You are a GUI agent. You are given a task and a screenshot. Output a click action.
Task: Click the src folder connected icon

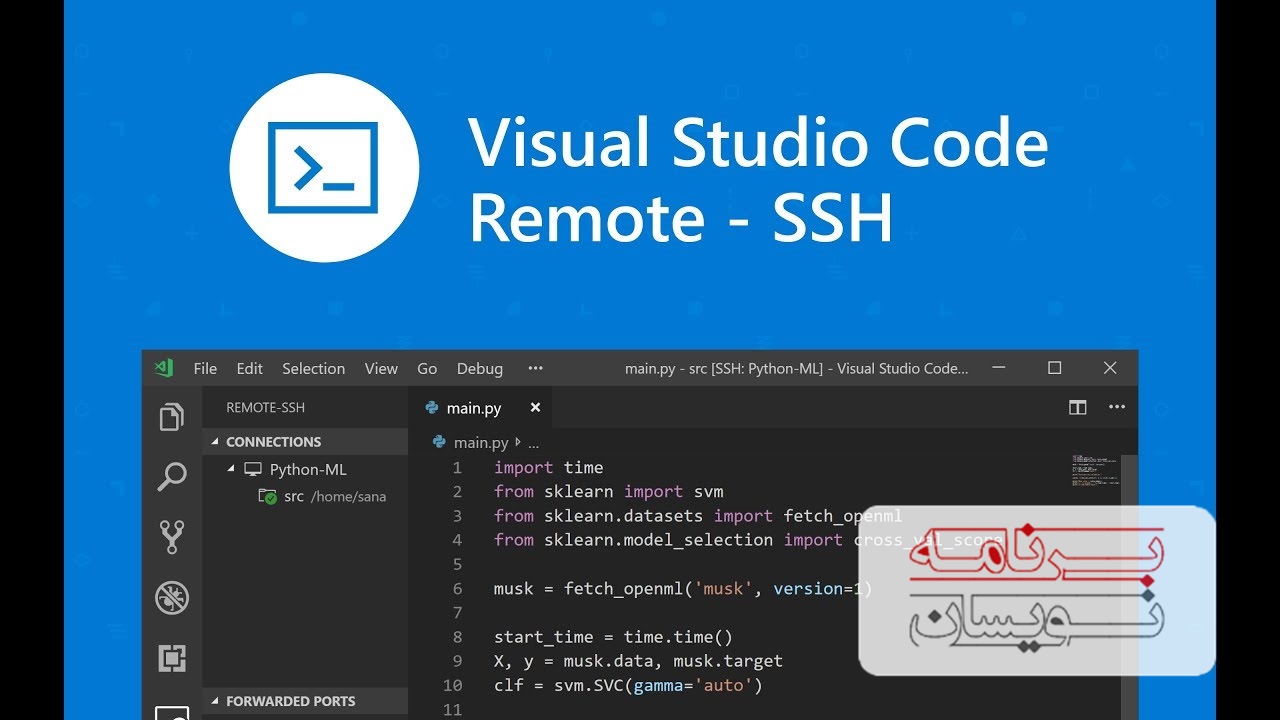(x=267, y=496)
